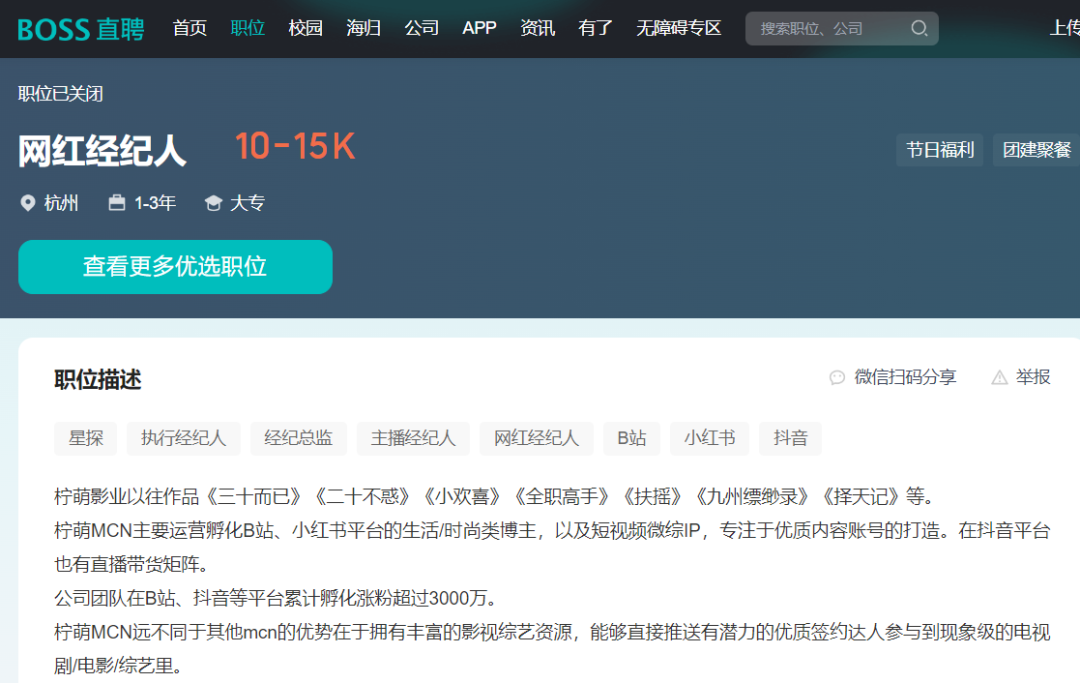Screen dimensions: 1080x683
Task: Click the 查看更多优选职位 button
Action: (x=175, y=267)
